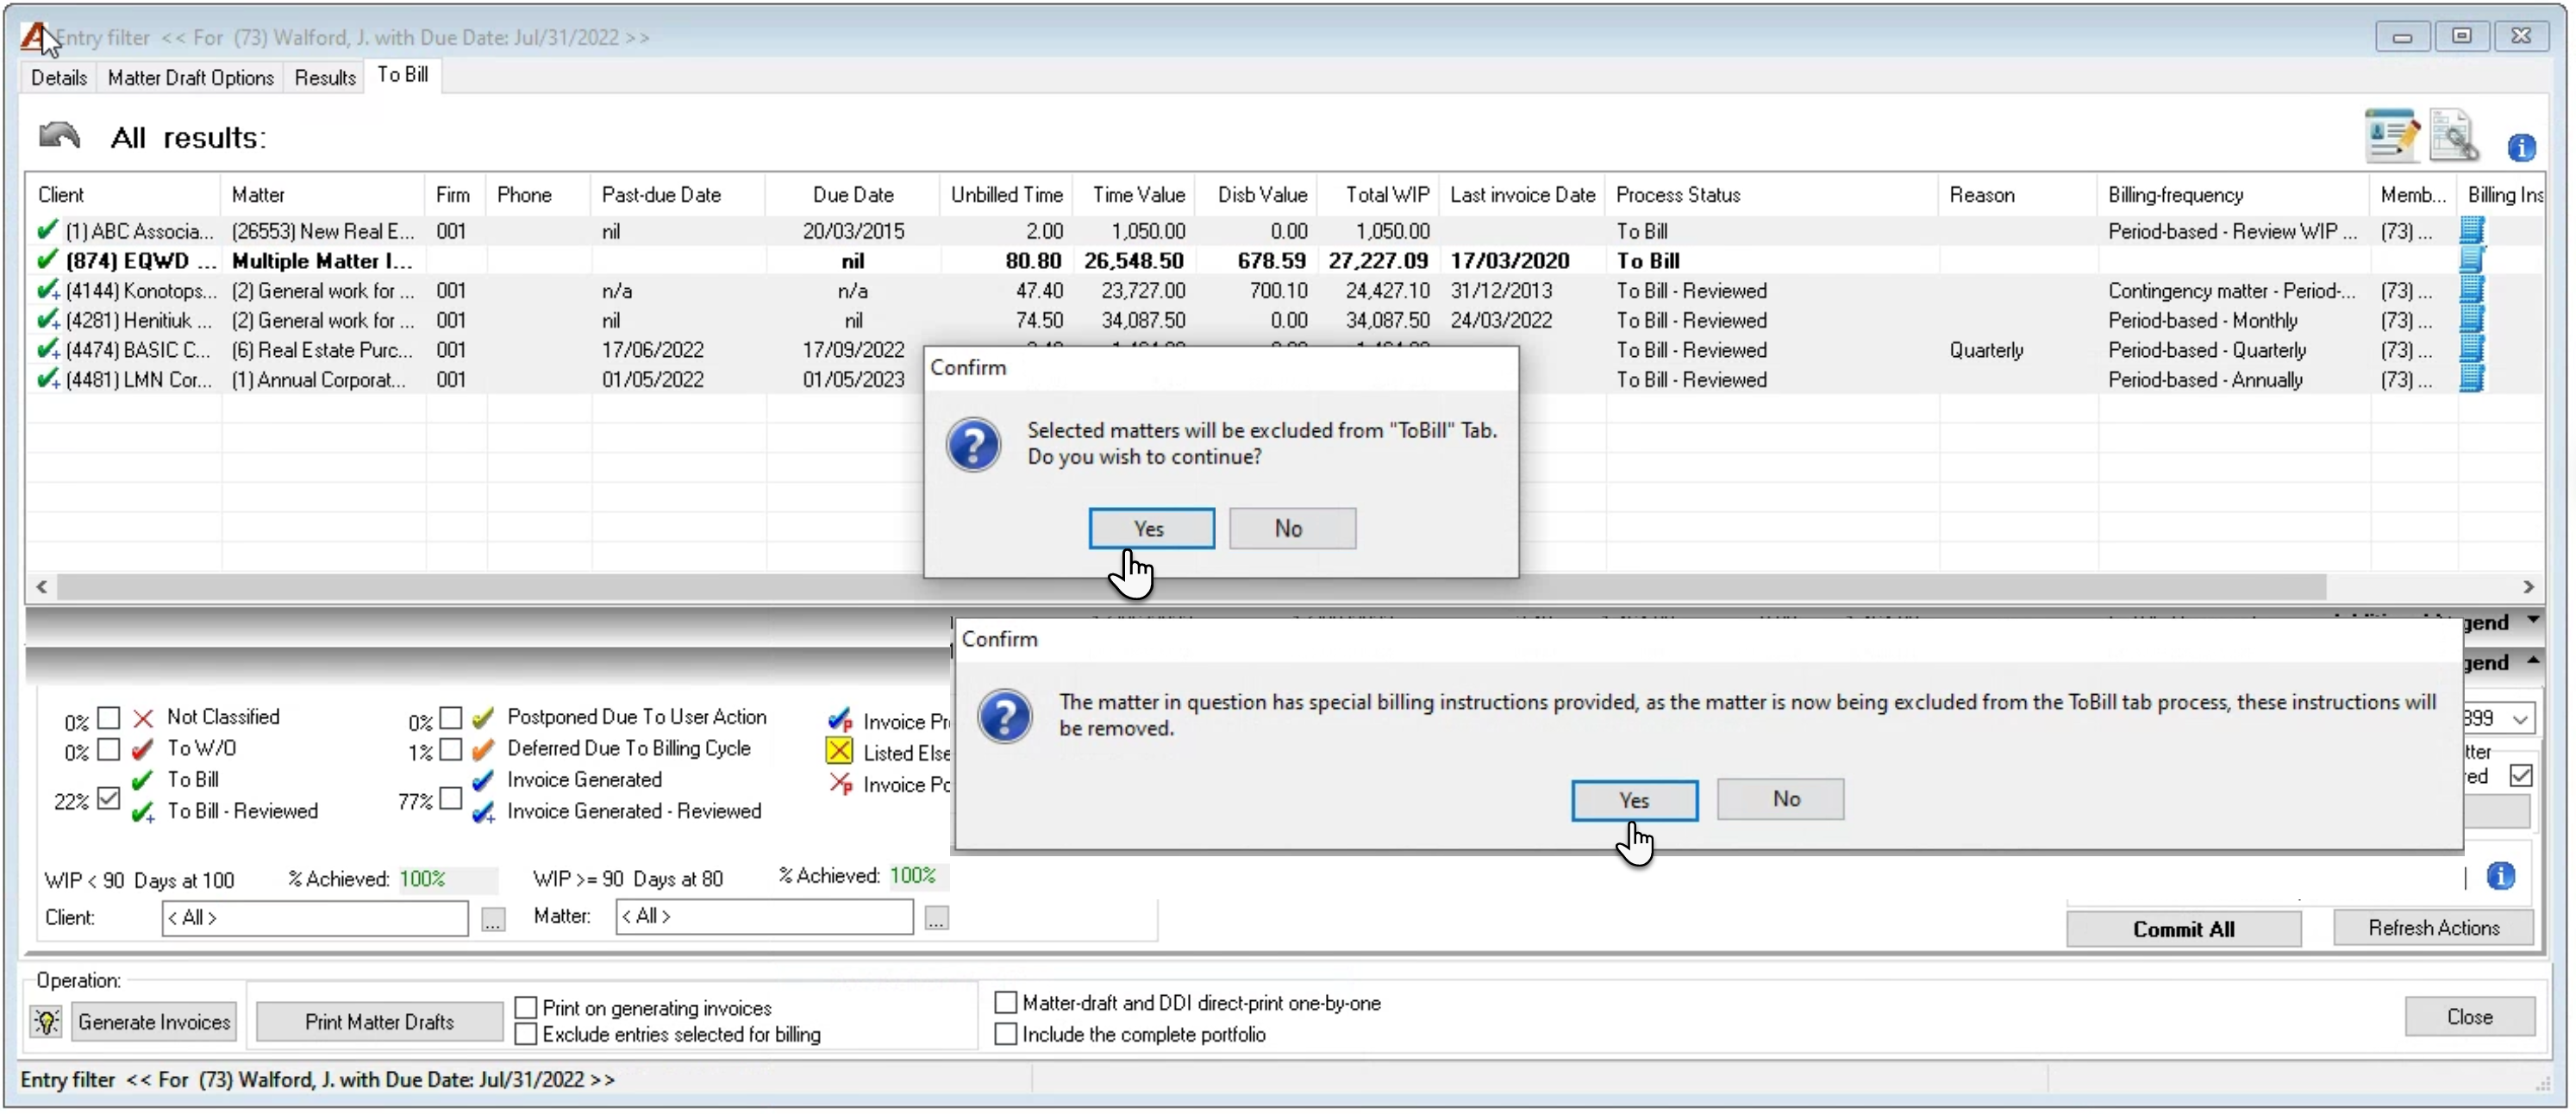Select the To Bill tab
This screenshot has width=2576, height=1114.
(403, 75)
